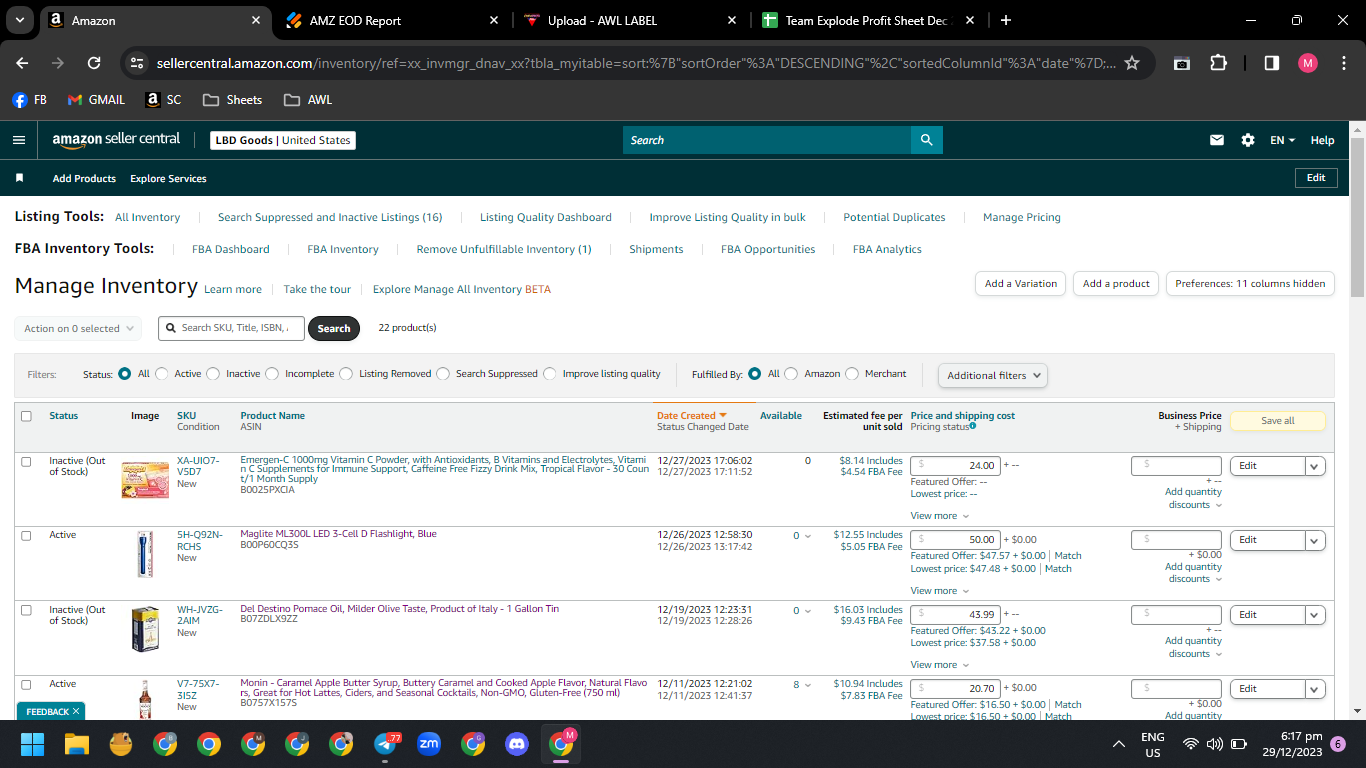The width and height of the screenshot is (1366, 768).
Task: Click the bookmark flag icon beside Add Products
Action: click(19, 178)
